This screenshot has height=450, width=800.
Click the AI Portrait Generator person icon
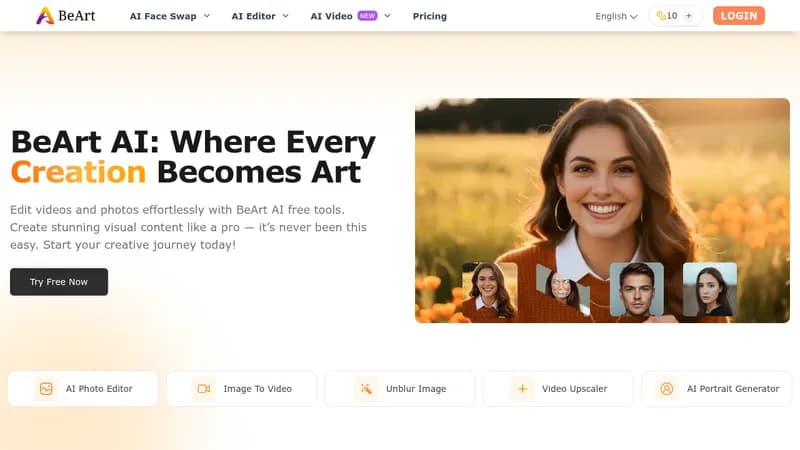[x=667, y=389]
